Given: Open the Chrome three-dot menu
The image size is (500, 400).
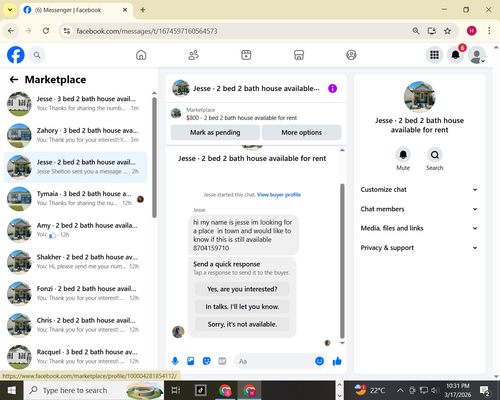Looking at the screenshot, I should pyautogui.click(x=489, y=31).
